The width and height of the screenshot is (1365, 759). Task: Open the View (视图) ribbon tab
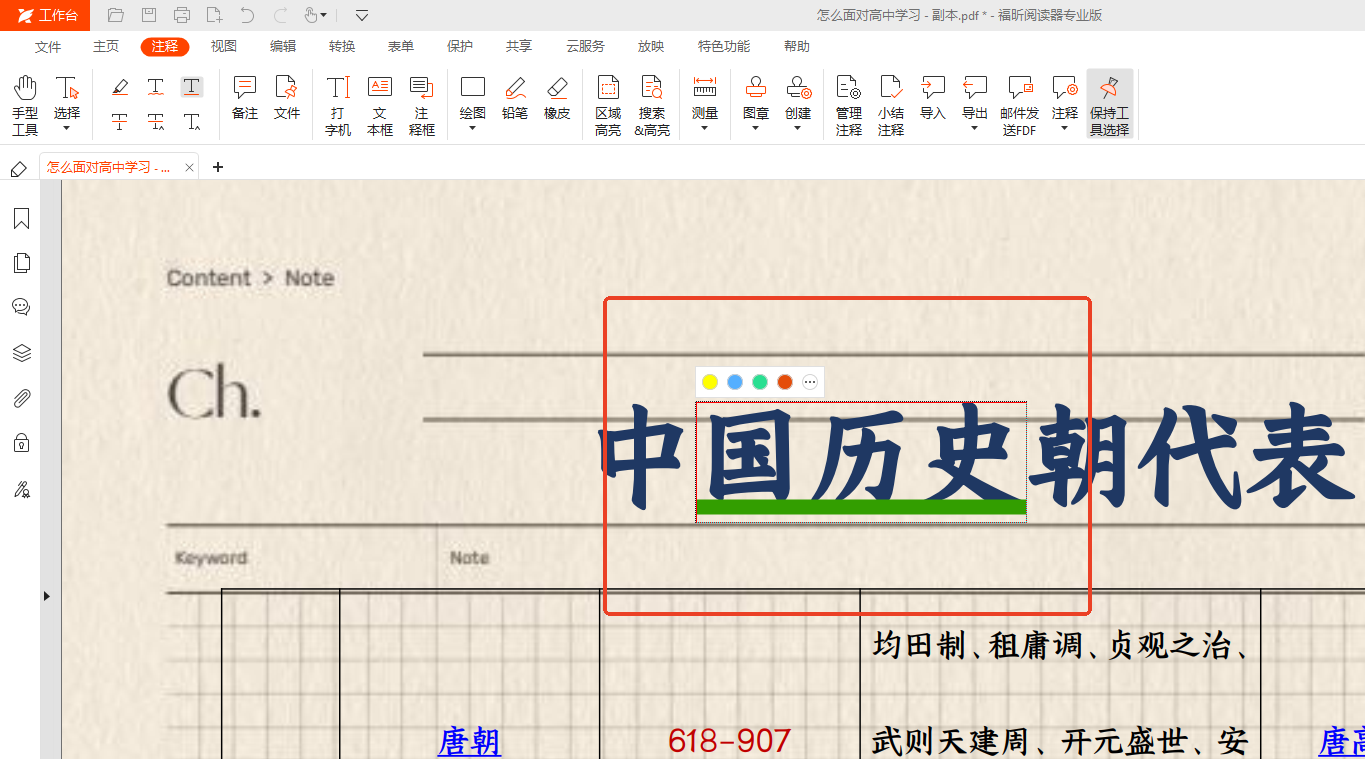click(x=224, y=47)
